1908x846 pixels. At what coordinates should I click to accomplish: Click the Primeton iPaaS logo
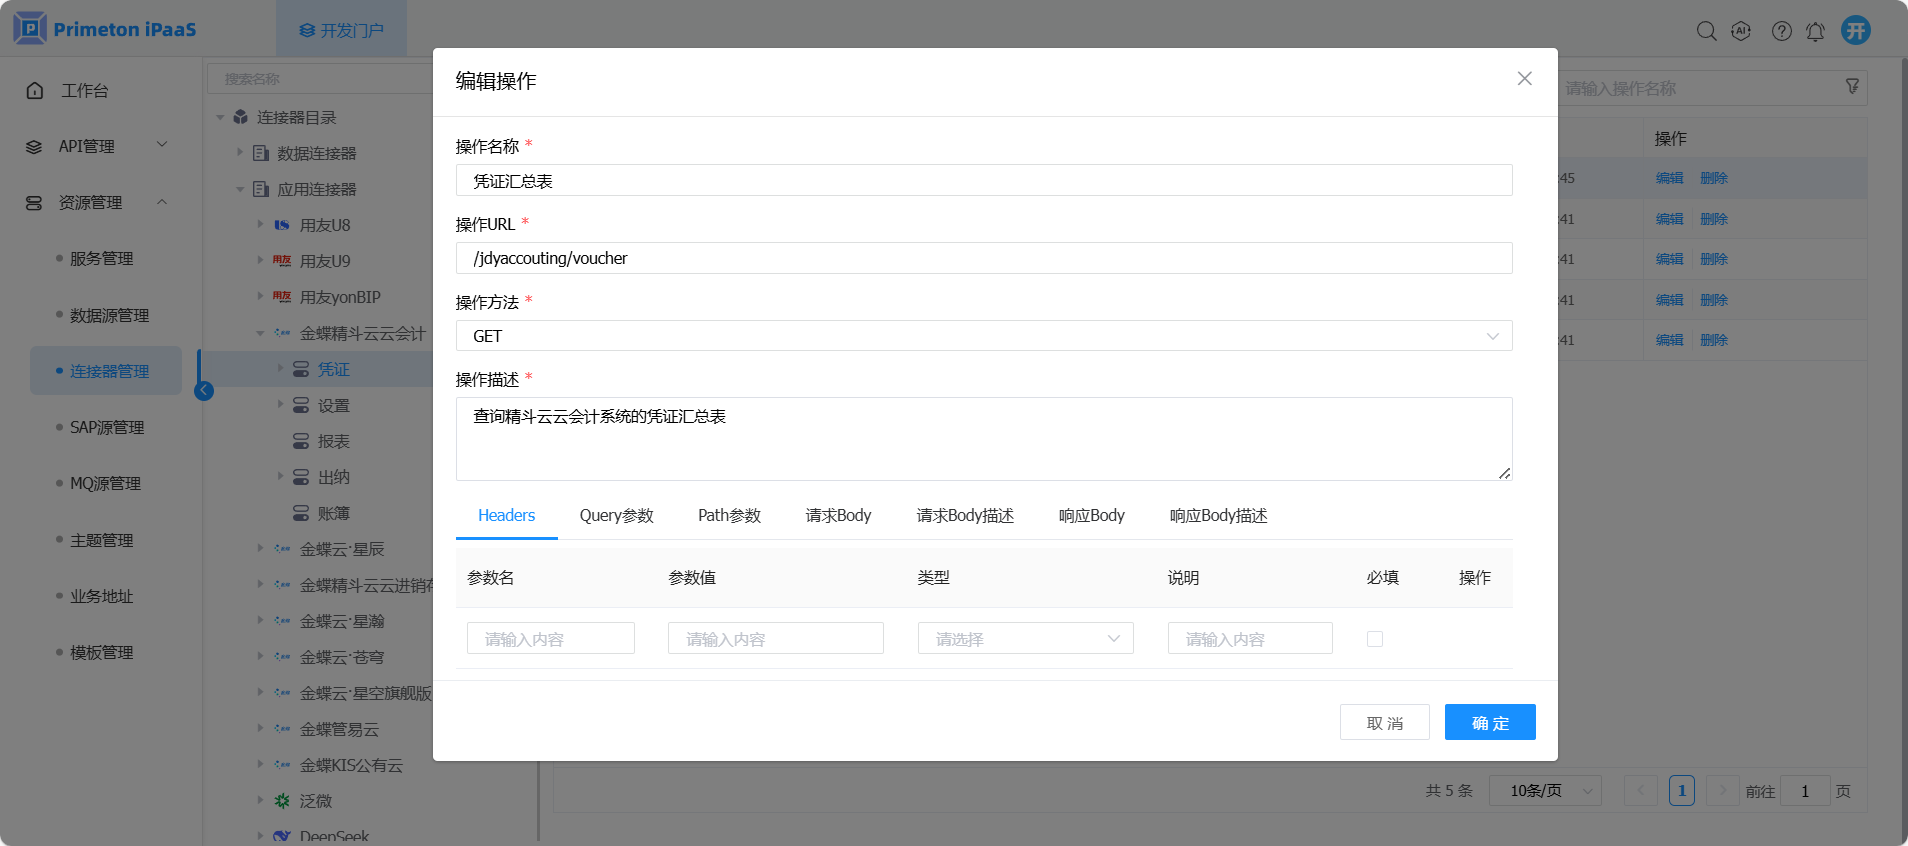click(x=105, y=29)
